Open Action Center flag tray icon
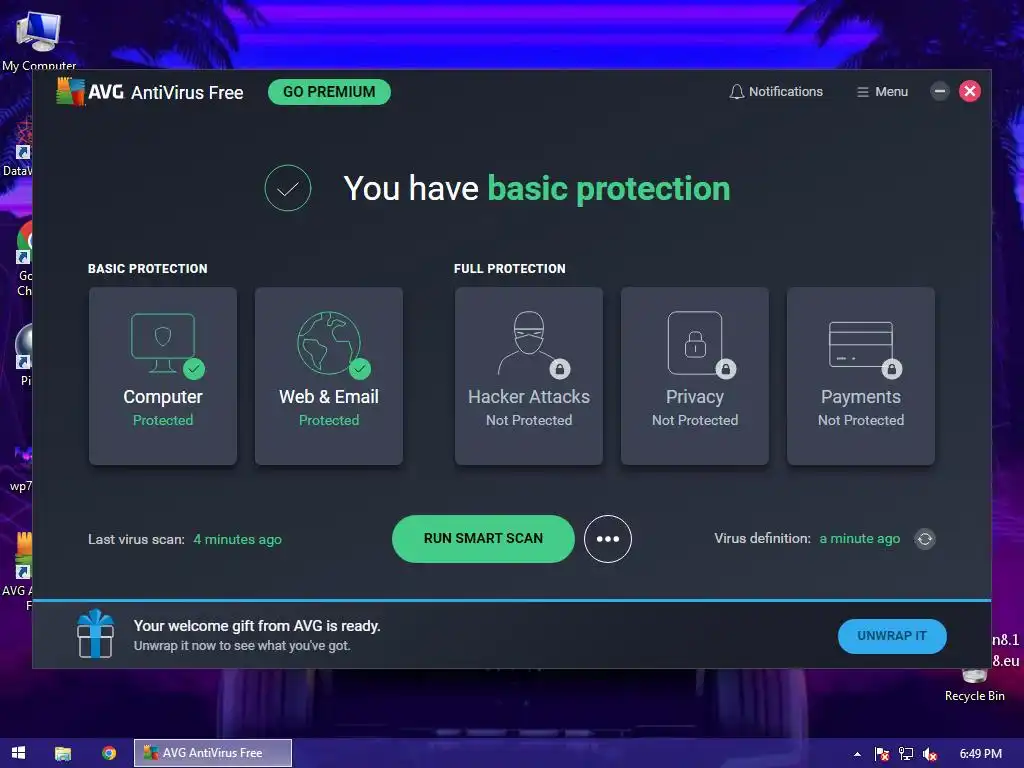Image resolution: width=1024 pixels, height=768 pixels. coord(882,754)
